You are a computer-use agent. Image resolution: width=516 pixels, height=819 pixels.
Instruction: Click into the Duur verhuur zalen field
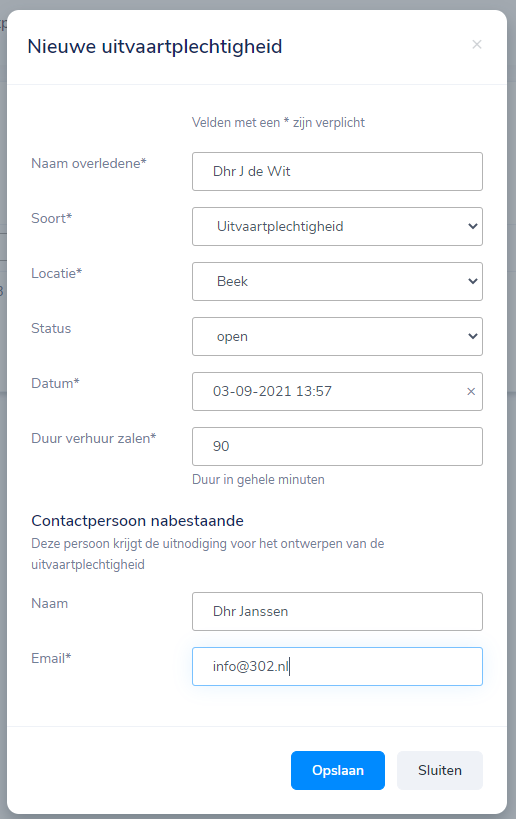[x=337, y=447]
